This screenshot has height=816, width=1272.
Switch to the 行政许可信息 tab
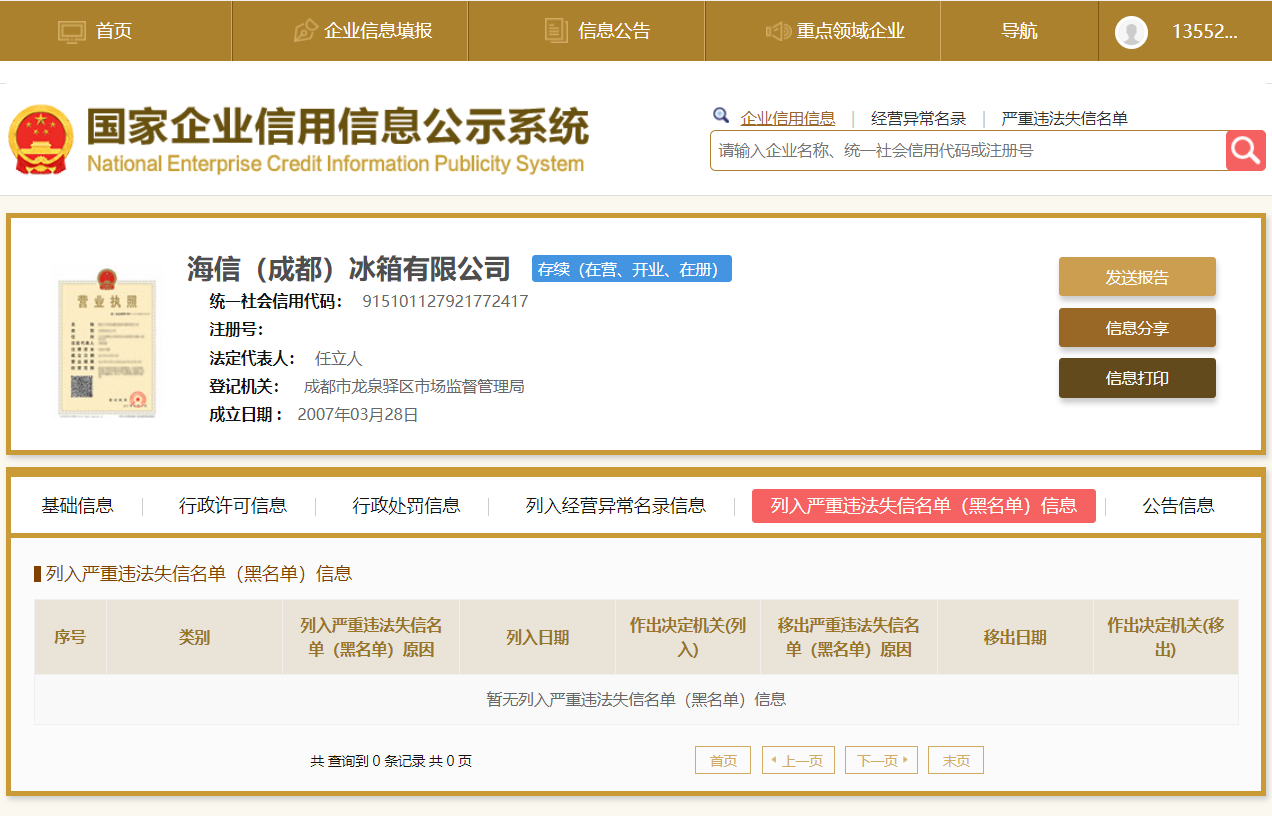[233, 506]
